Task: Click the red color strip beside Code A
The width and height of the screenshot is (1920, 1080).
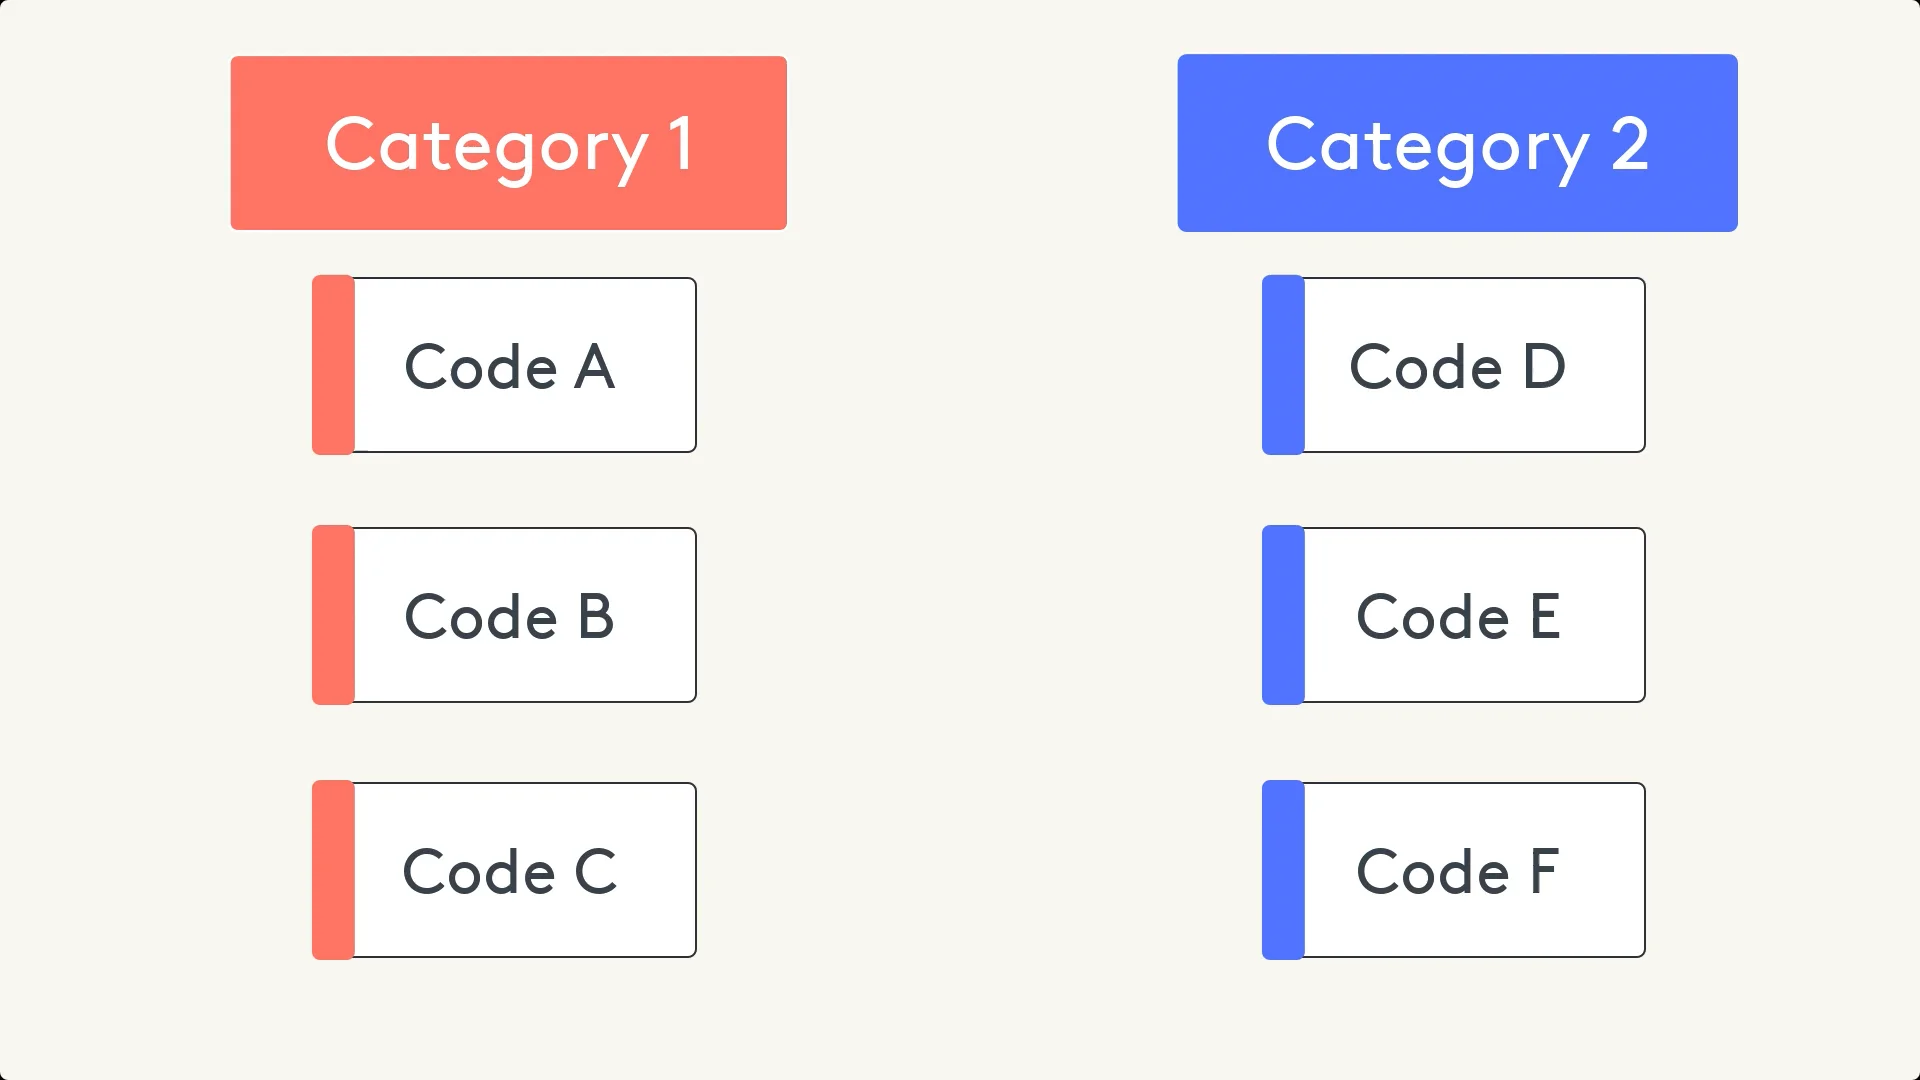Action: pos(333,365)
